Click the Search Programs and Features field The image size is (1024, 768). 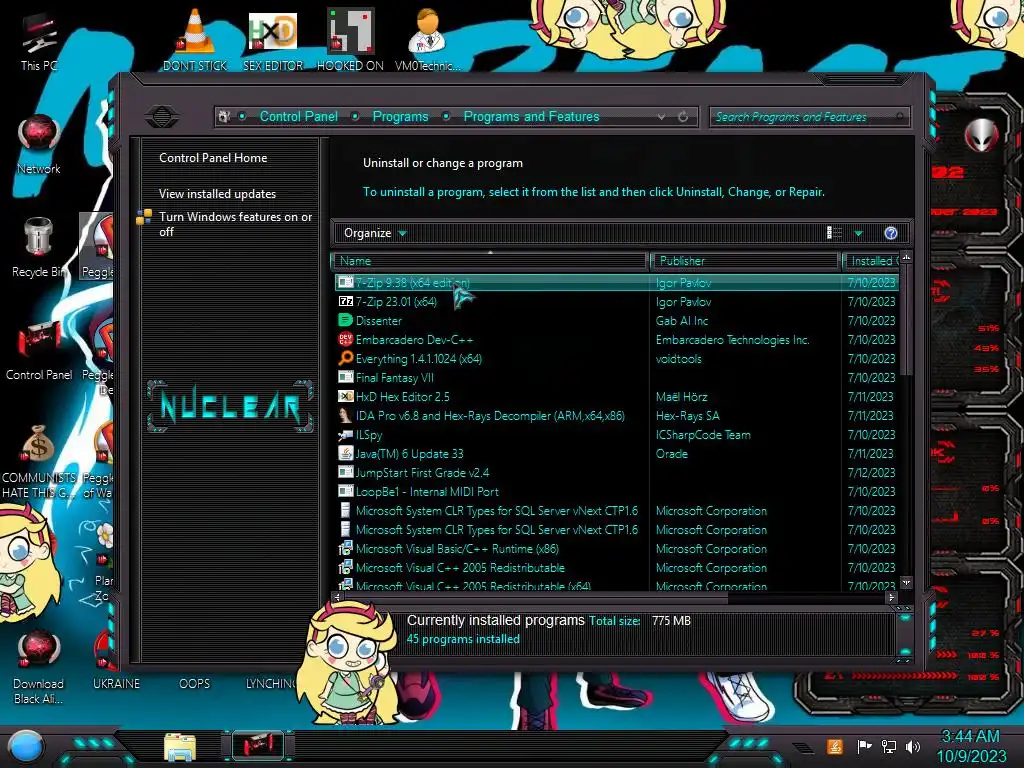coord(808,117)
